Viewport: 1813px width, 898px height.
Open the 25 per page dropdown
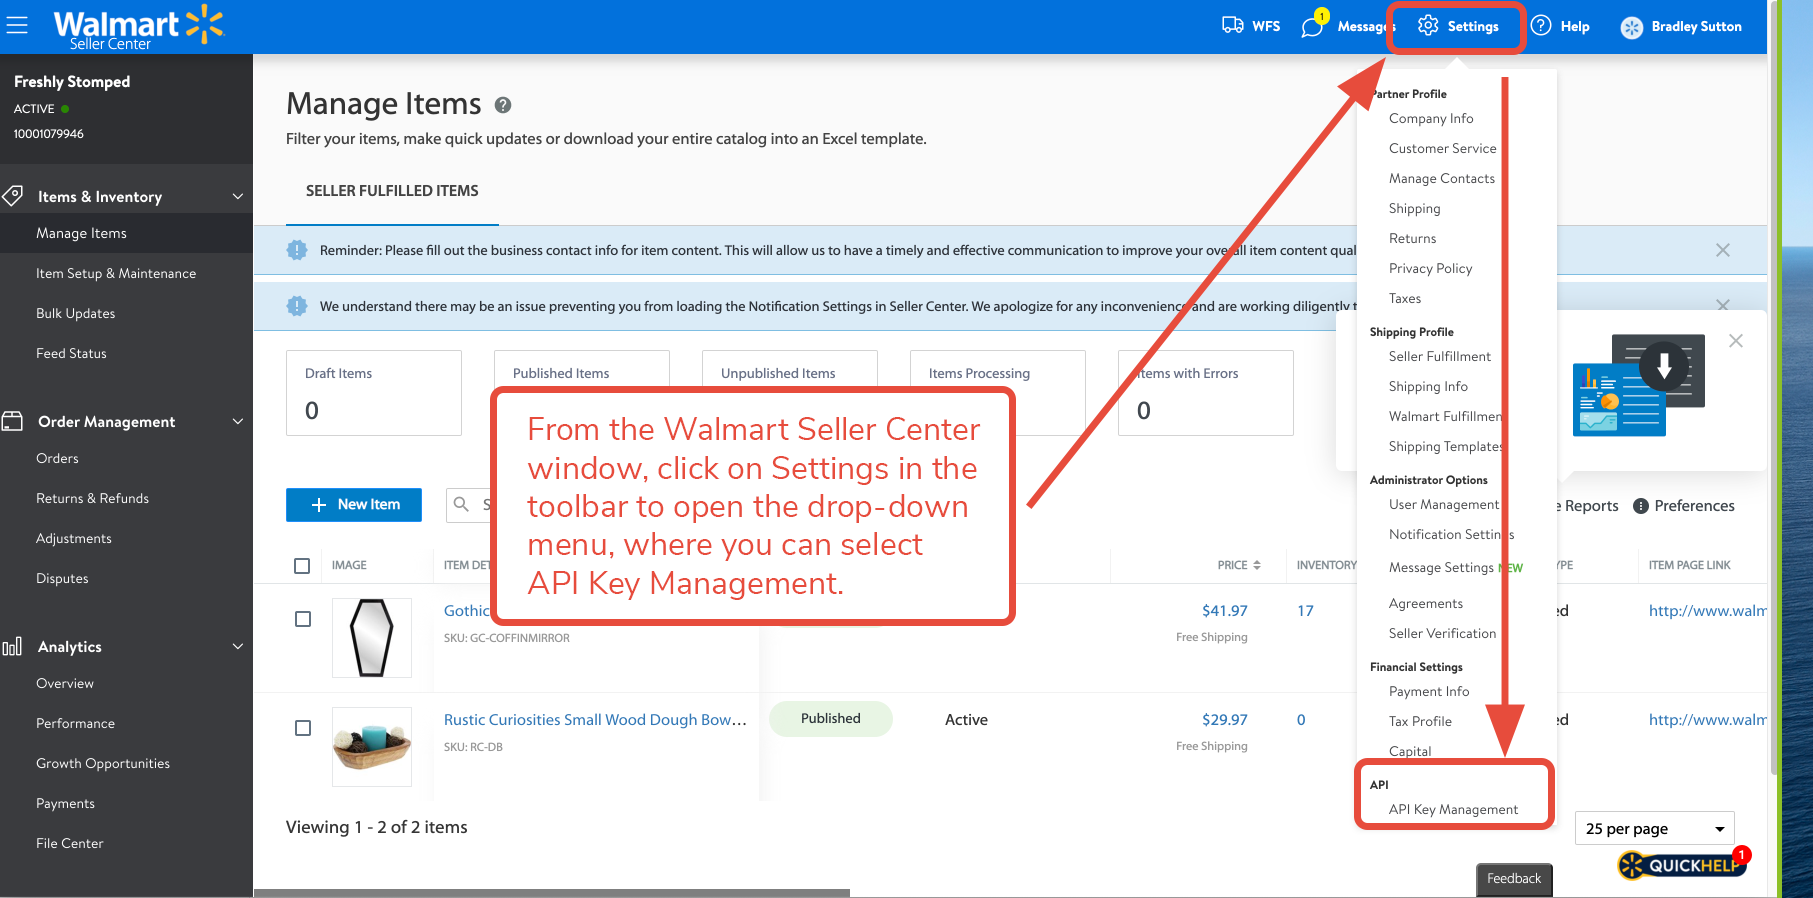[1654, 829]
